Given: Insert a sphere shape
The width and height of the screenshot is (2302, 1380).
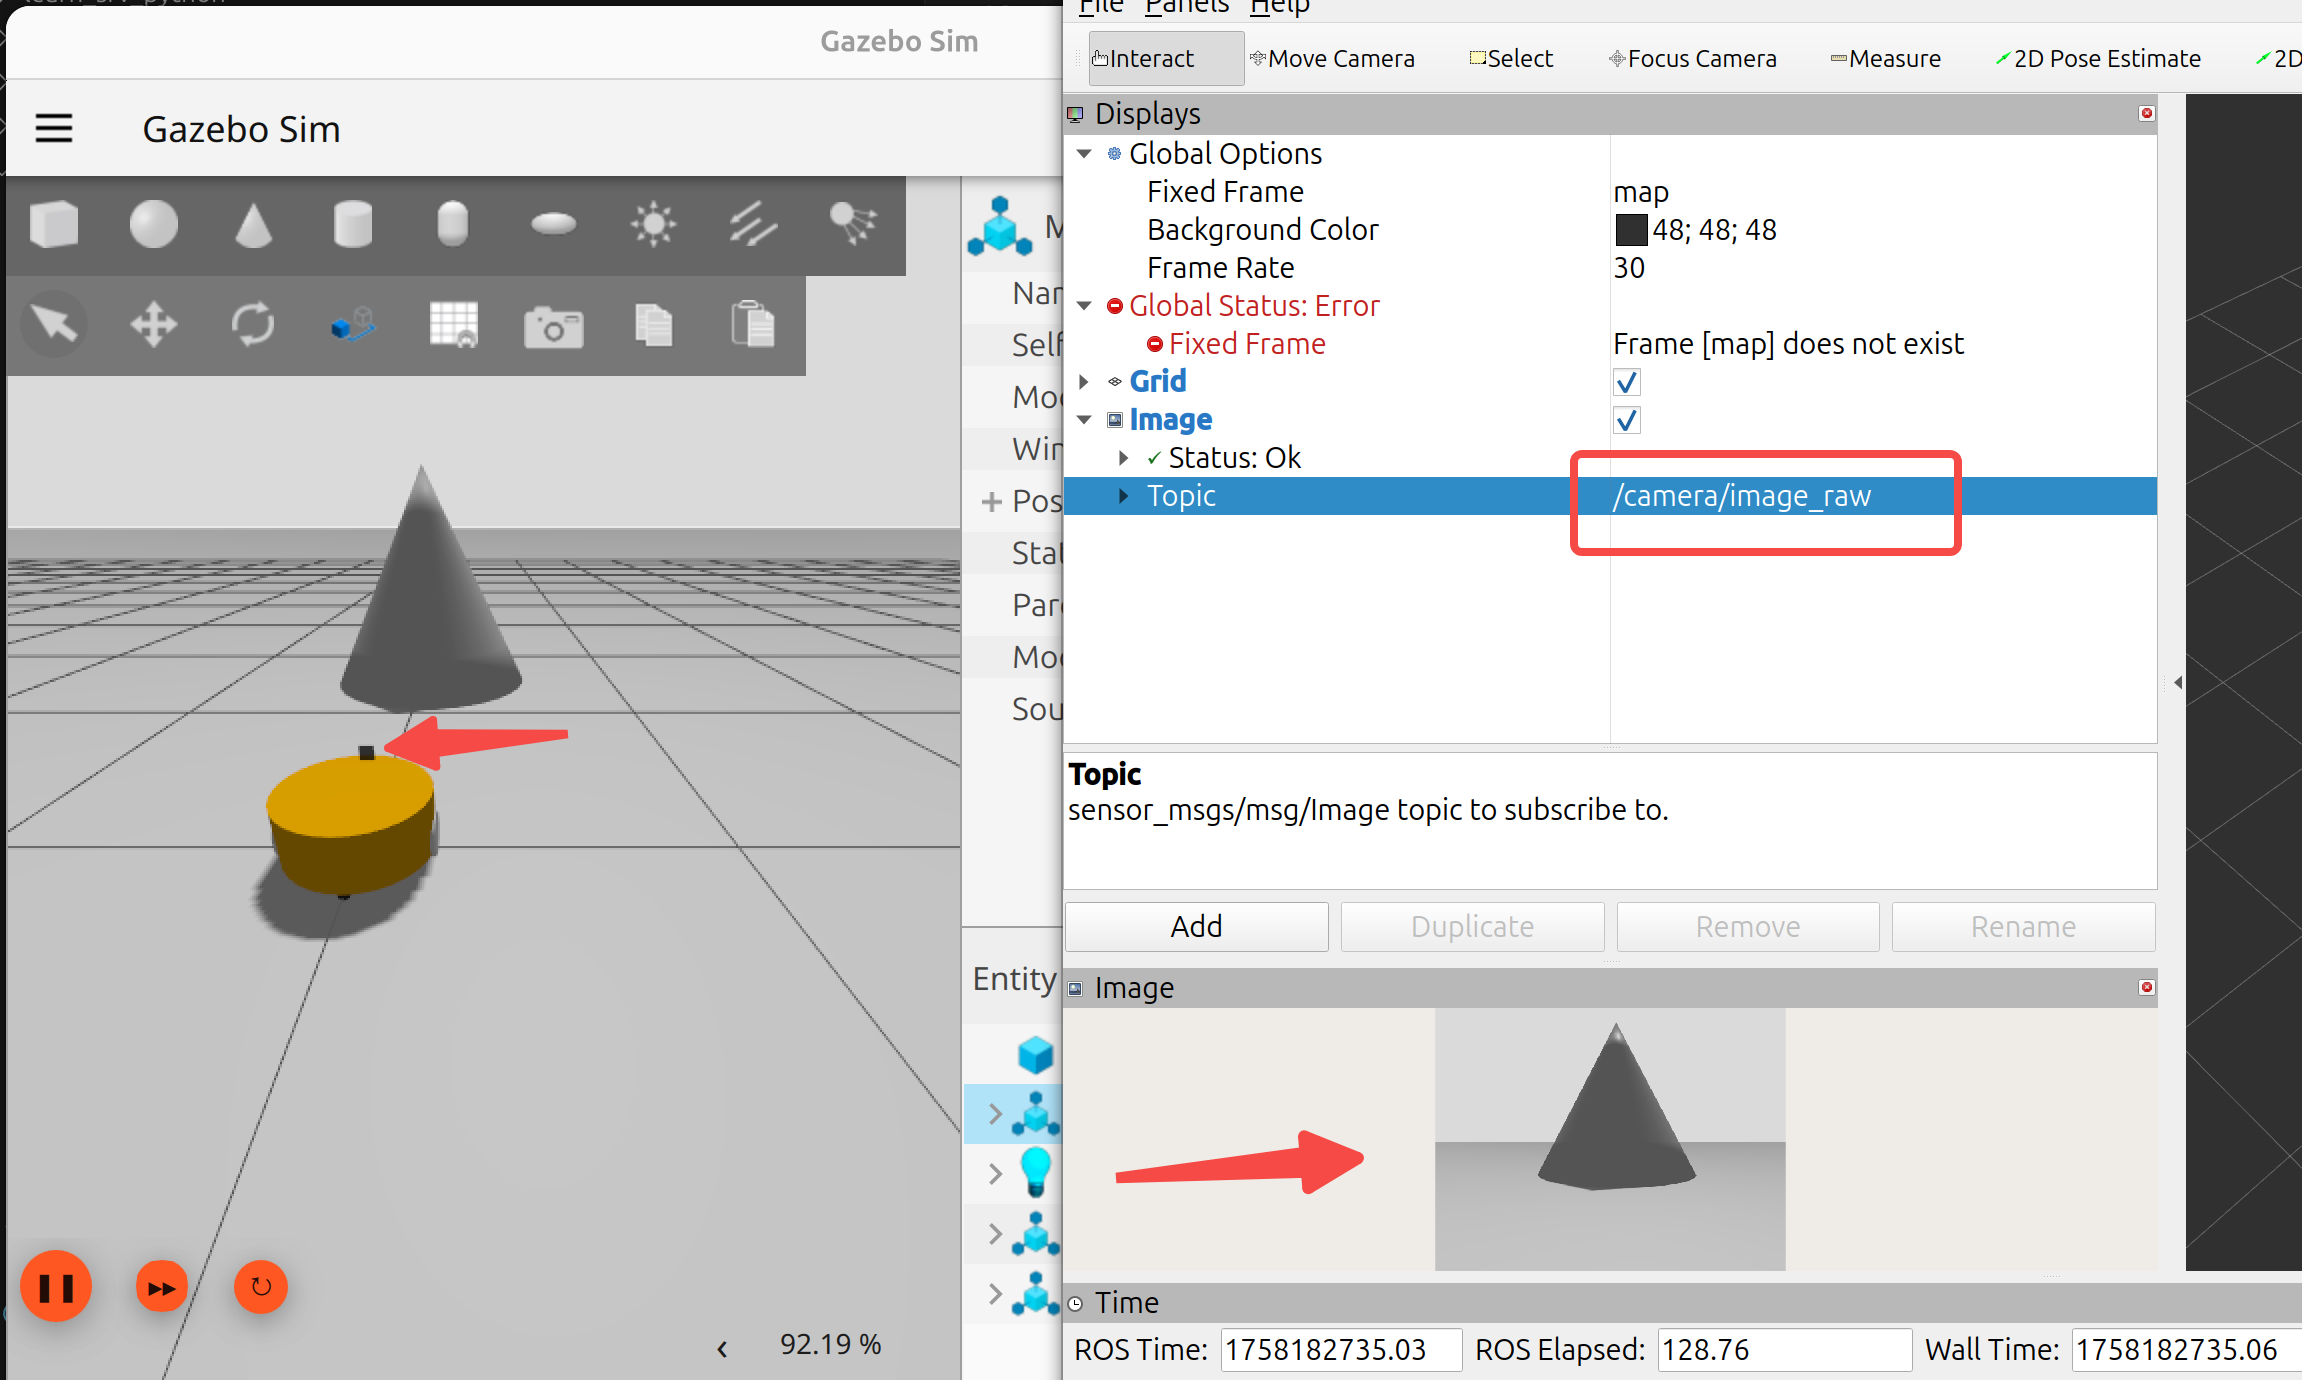Looking at the screenshot, I should (153, 224).
